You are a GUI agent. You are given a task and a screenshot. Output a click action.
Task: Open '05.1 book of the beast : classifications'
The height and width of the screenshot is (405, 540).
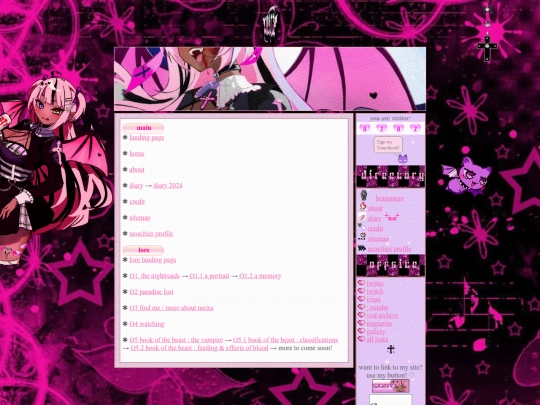tap(285, 340)
